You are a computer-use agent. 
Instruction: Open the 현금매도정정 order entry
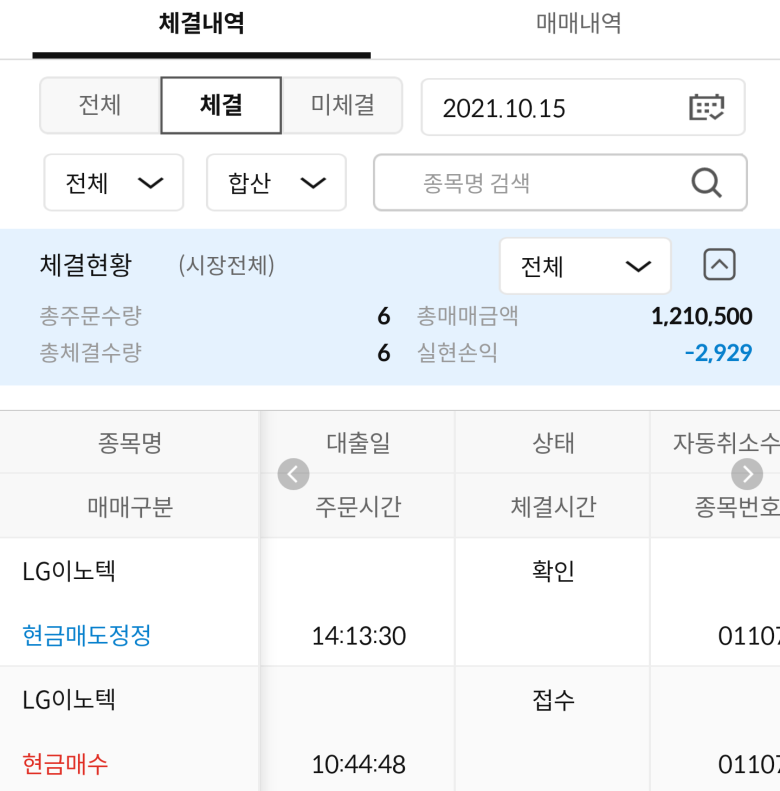tap(87, 635)
